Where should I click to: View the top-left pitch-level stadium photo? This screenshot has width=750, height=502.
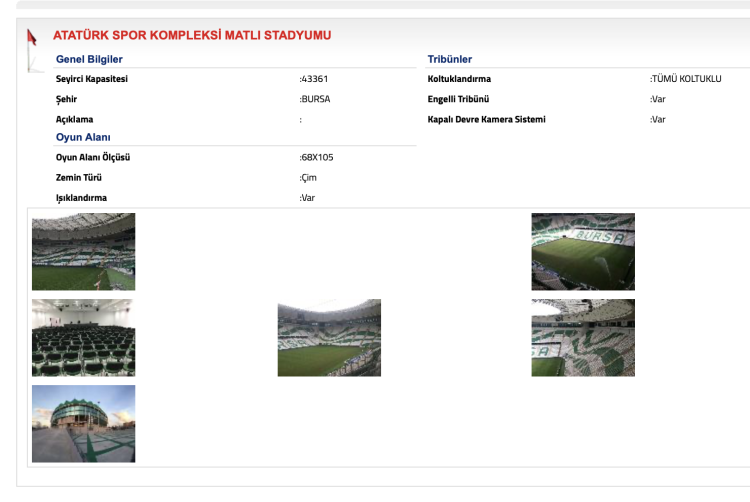click(83, 252)
